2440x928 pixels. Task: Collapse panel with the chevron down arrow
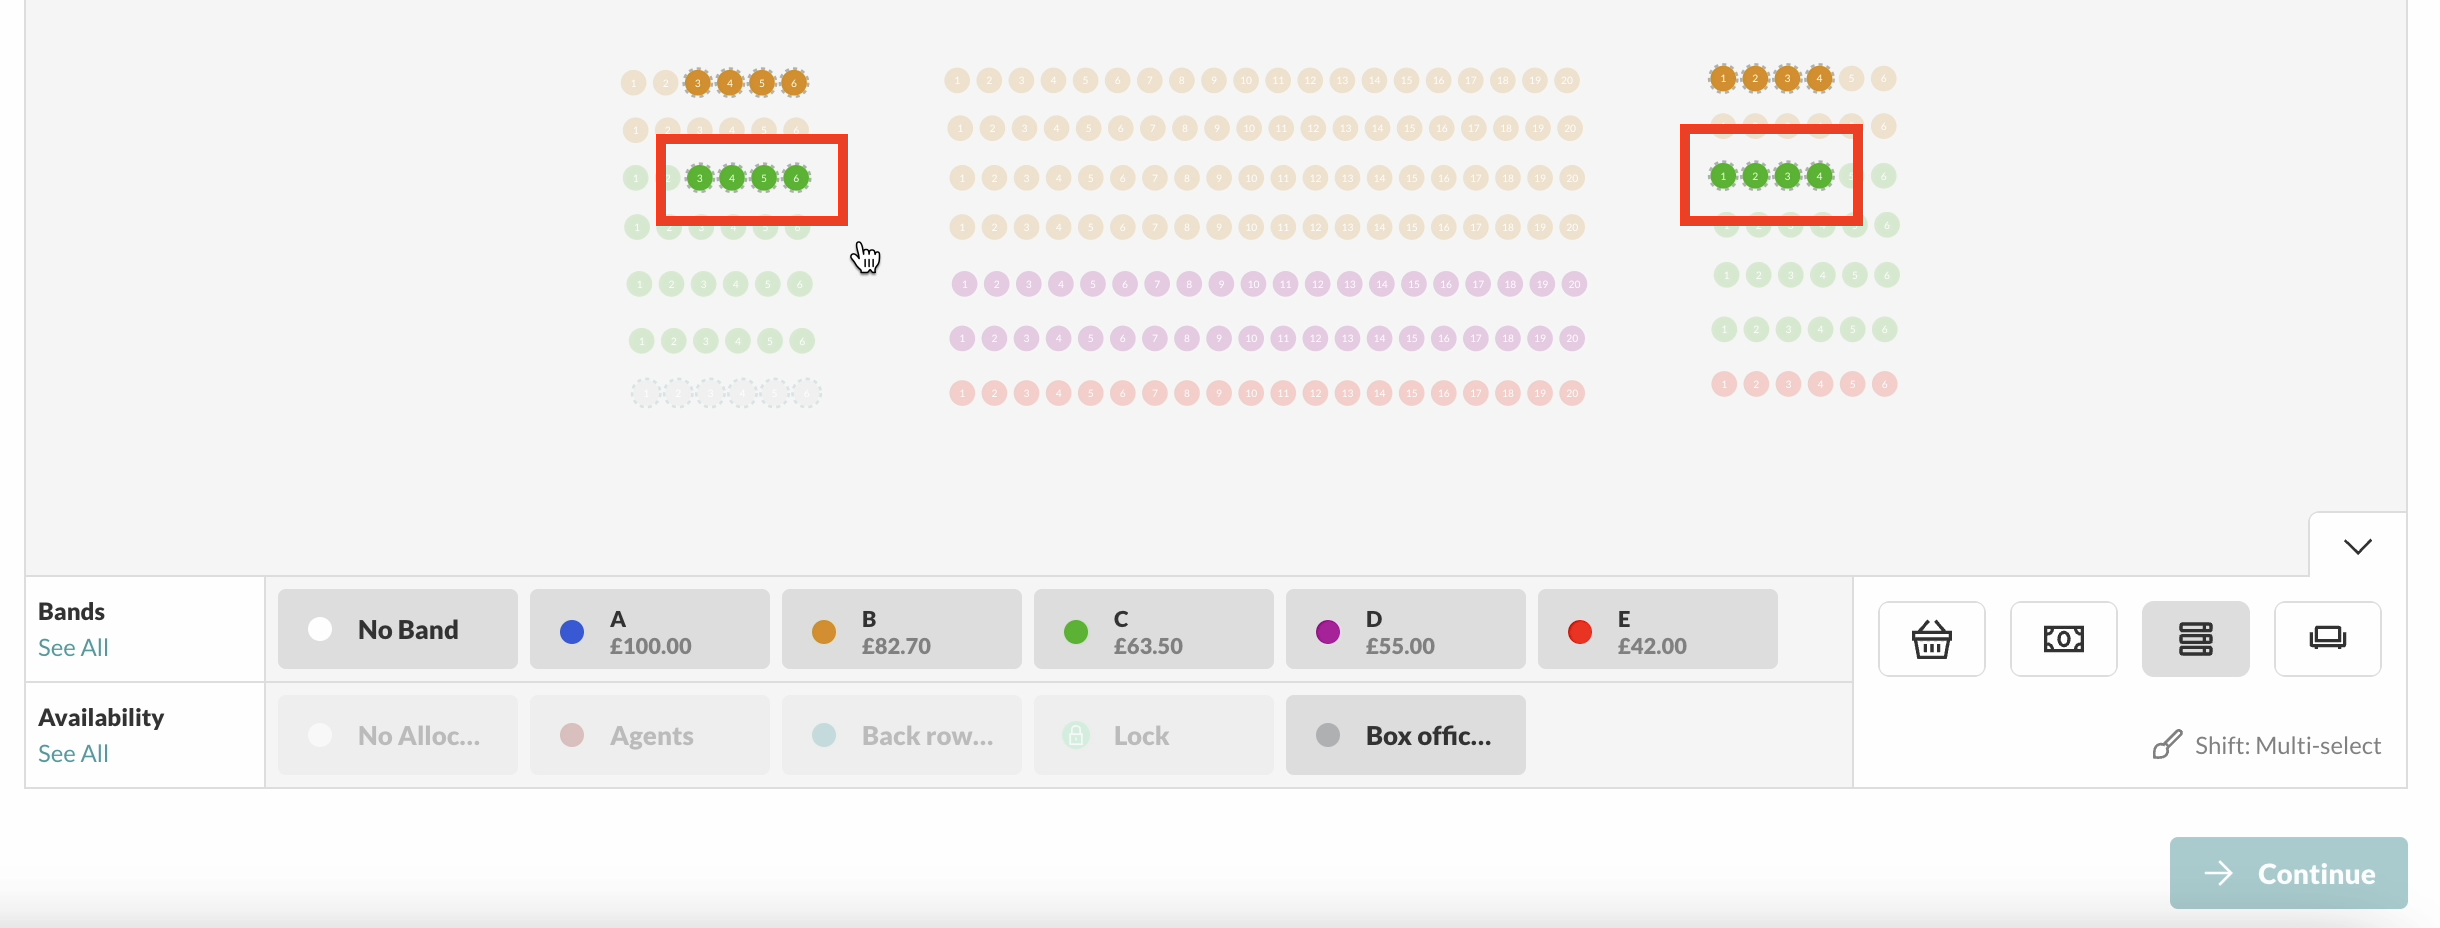[2357, 546]
